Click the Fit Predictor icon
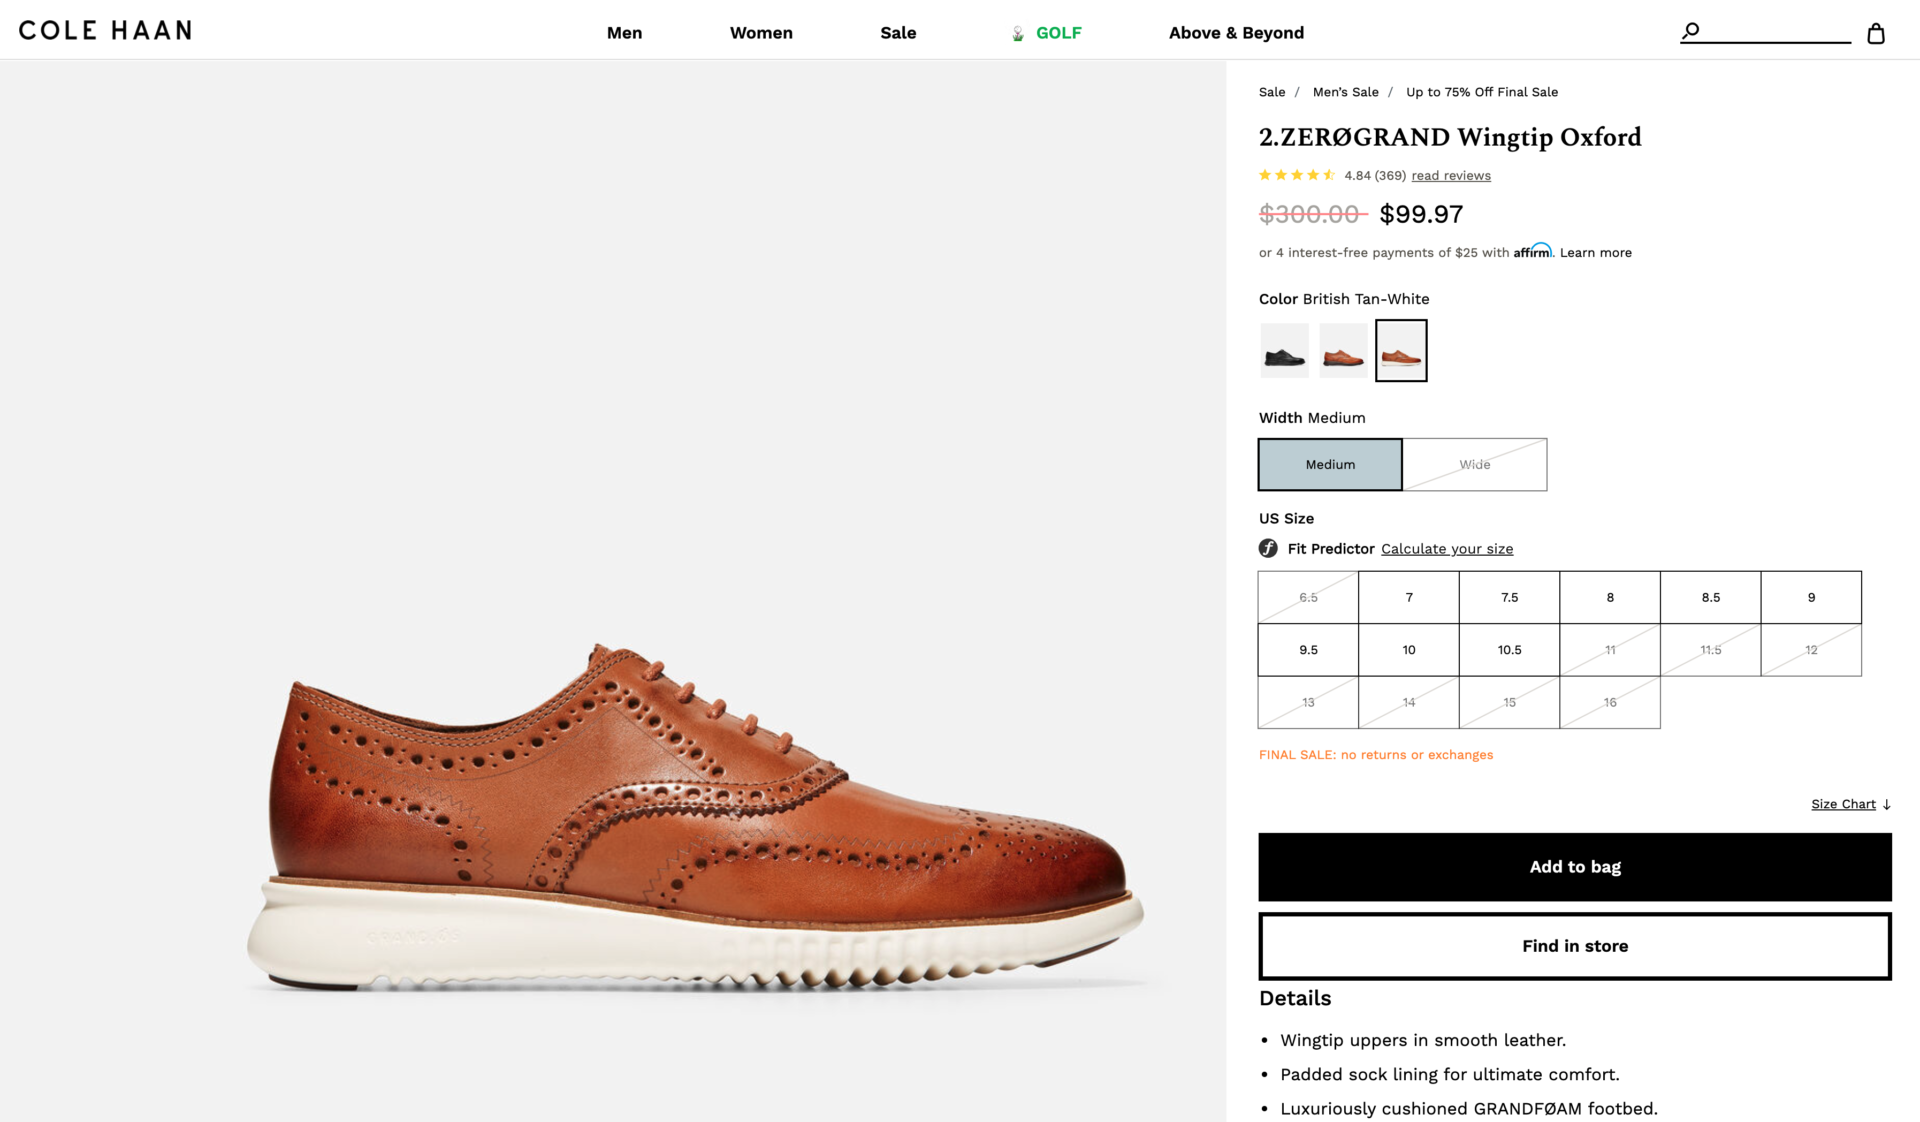Image resolution: width=1920 pixels, height=1122 pixels. coord(1268,548)
